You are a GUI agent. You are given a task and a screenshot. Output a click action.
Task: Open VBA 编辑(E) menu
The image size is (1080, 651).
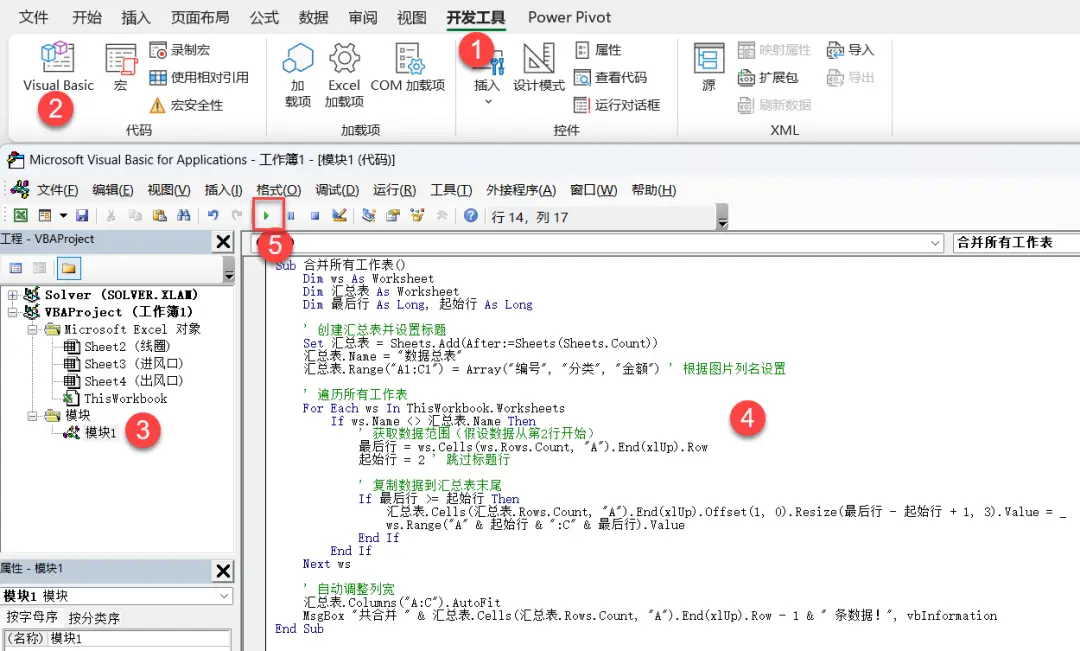click(x=113, y=190)
